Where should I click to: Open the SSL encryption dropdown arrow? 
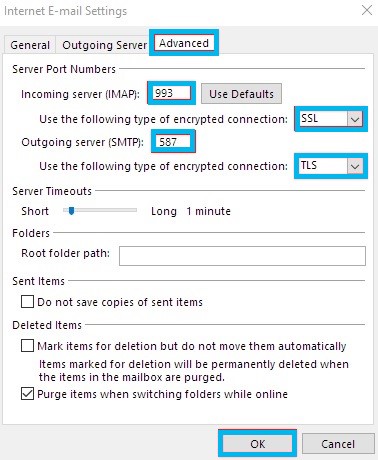(x=355, y=119)
